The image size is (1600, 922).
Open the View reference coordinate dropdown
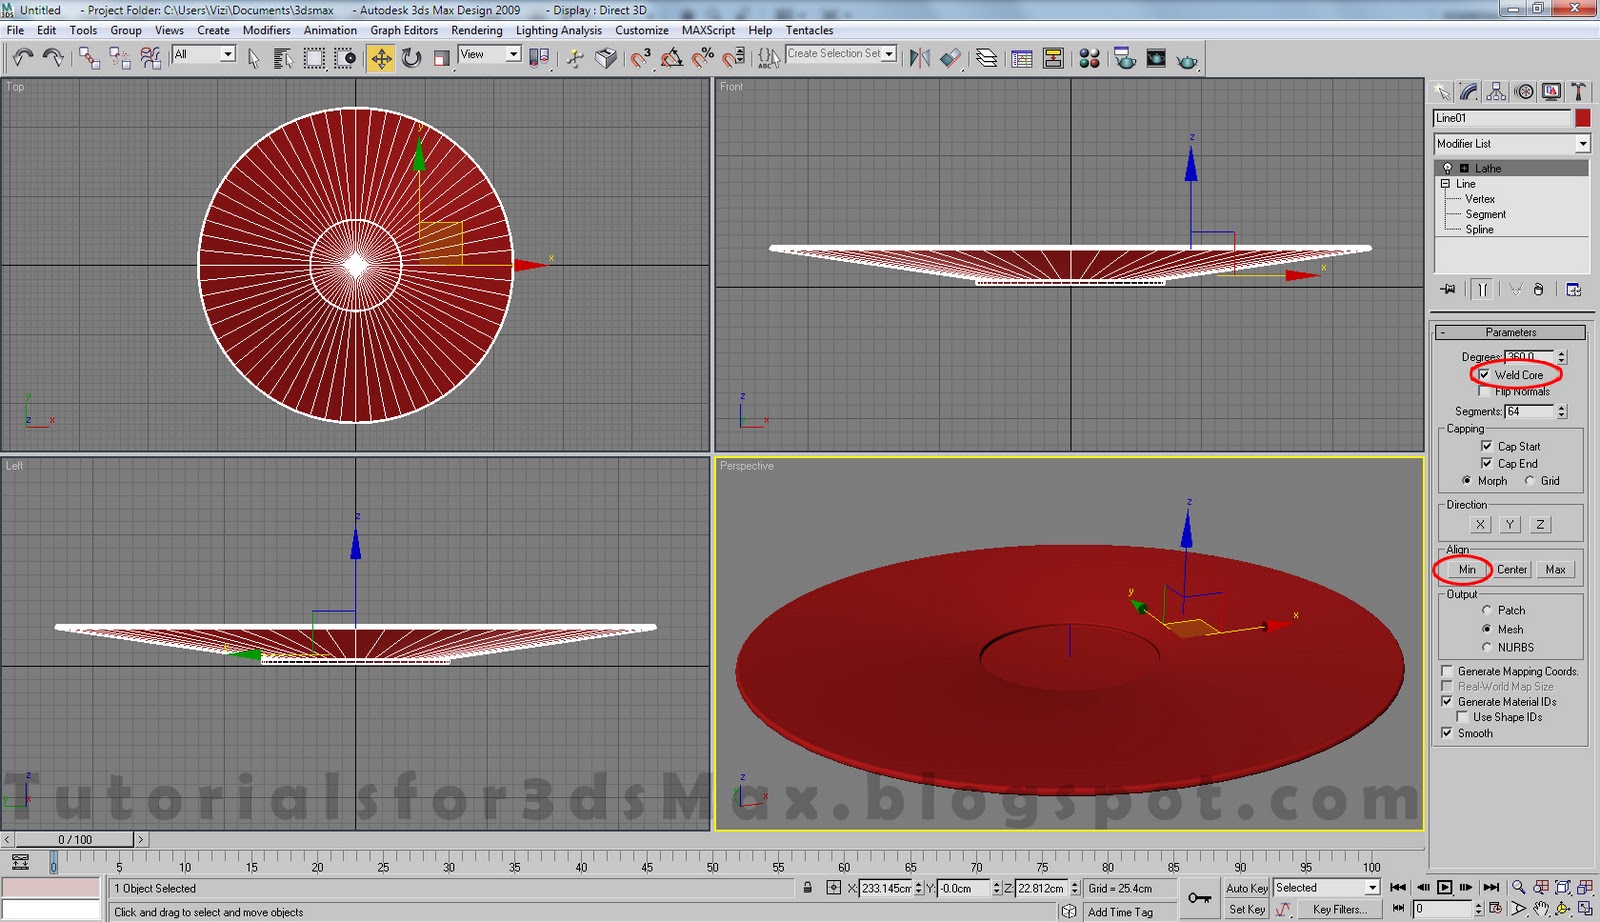tap(513, 54)
